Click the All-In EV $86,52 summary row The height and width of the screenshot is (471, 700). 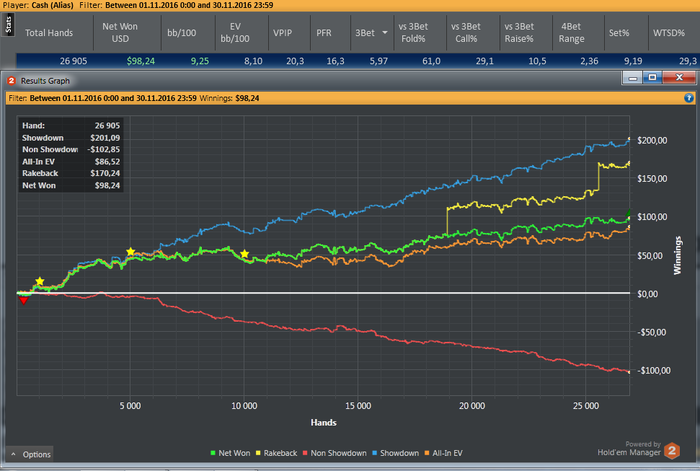[x=71, y=162]
